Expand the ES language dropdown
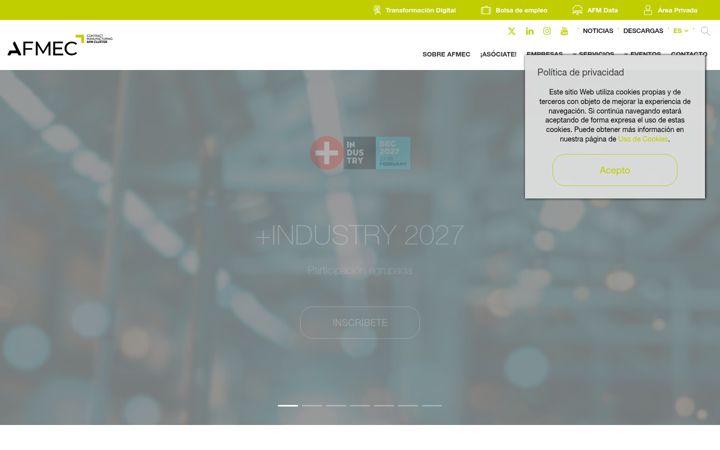The height and width of the screenshot is (450, 720). click(681, 31)
